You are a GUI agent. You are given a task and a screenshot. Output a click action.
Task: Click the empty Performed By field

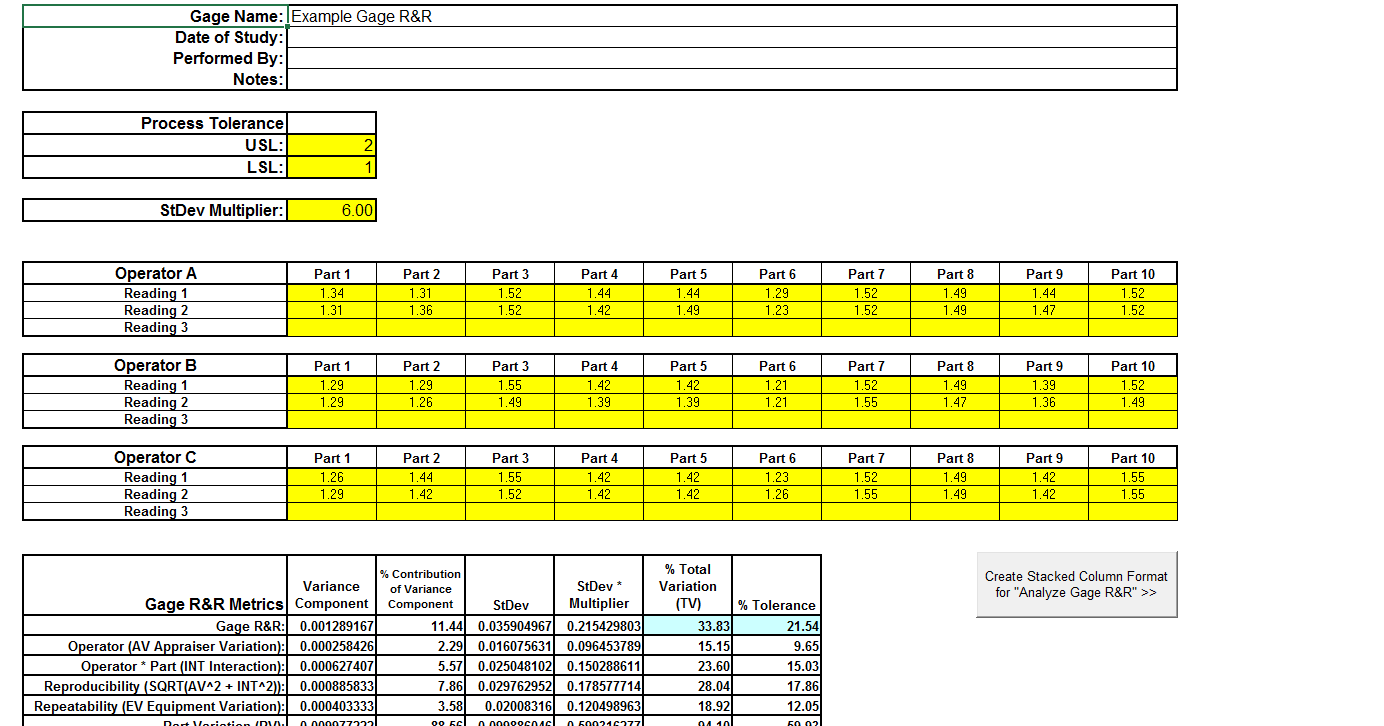(x=732, y=58)
